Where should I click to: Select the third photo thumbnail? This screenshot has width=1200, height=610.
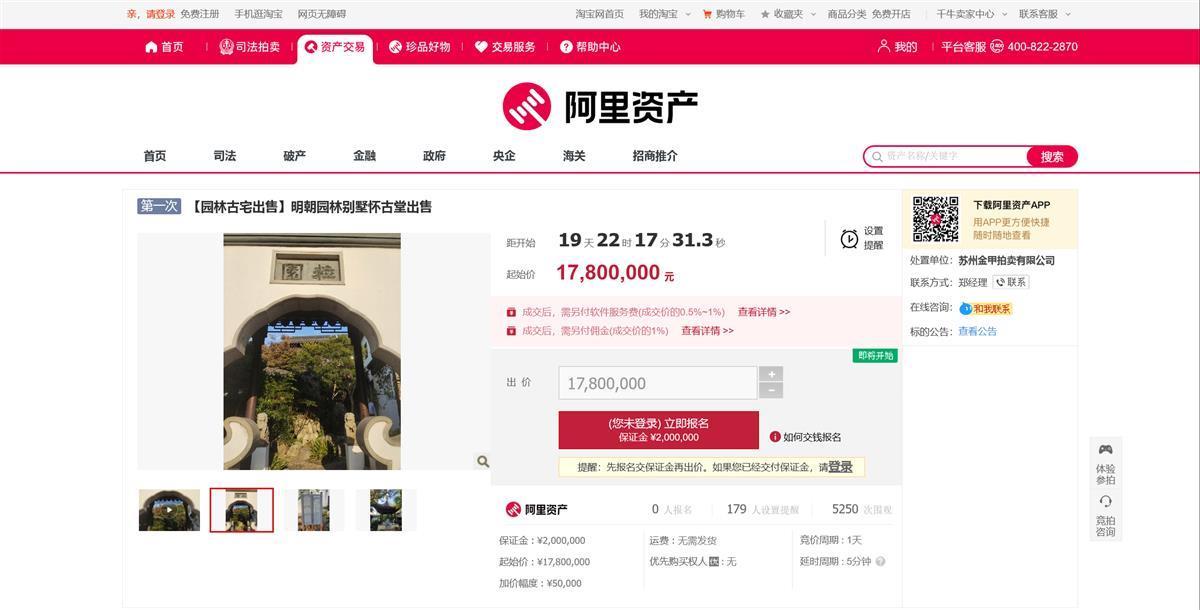coord(313,510)
